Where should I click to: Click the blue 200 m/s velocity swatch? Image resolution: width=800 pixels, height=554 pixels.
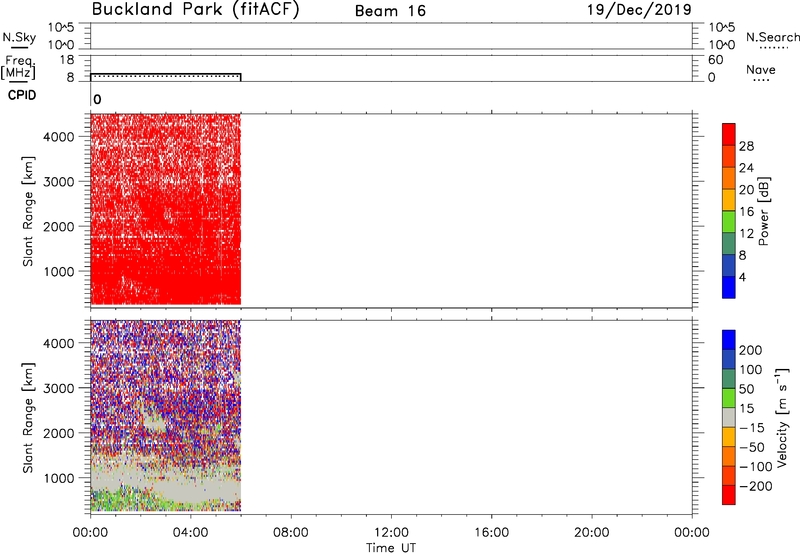click(729, 340)
